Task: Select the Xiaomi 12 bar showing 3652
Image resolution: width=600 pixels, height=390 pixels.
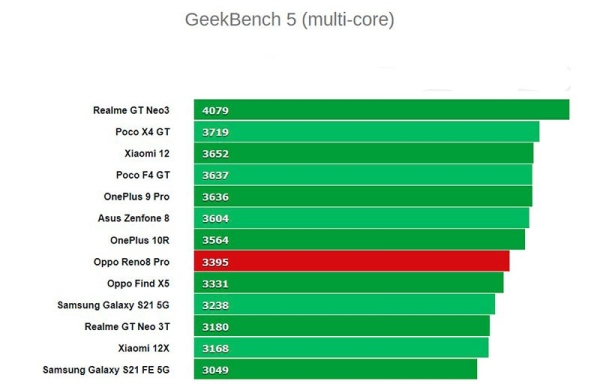Action: (364, 153)
